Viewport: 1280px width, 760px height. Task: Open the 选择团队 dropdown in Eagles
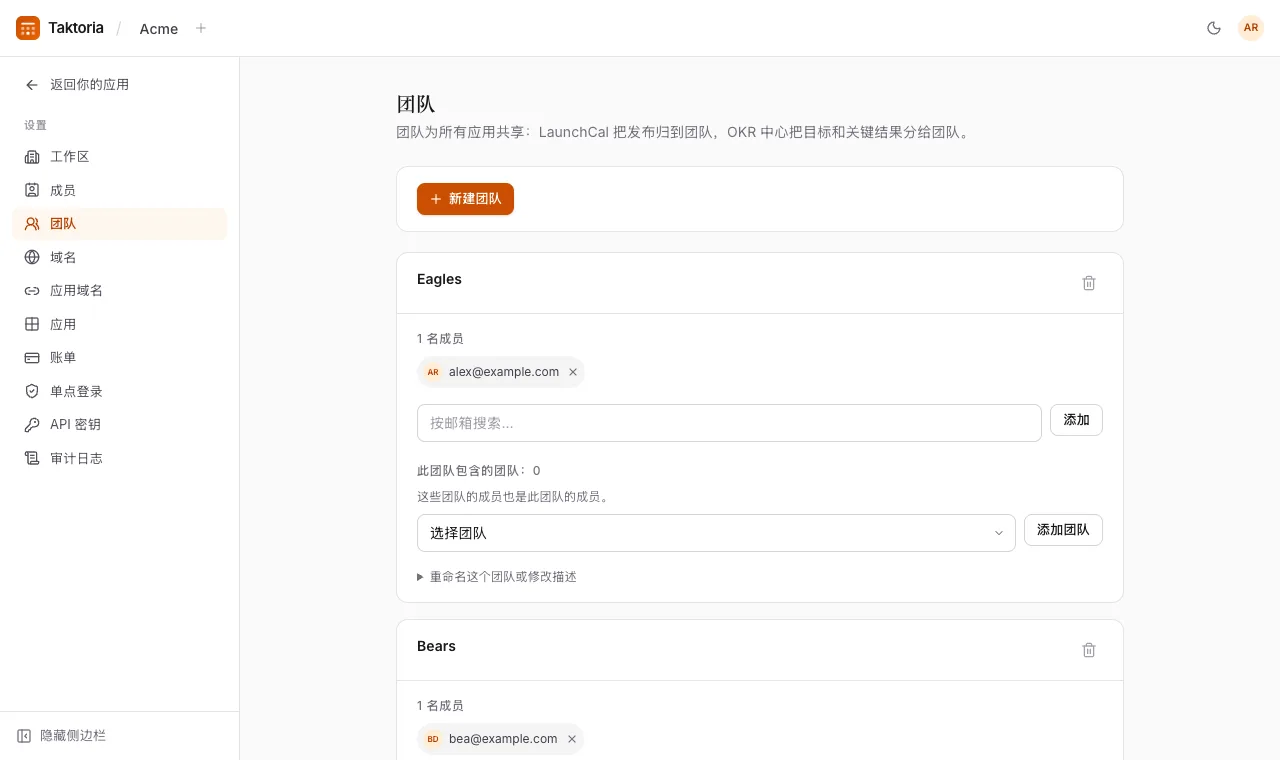tap(716, 533)
